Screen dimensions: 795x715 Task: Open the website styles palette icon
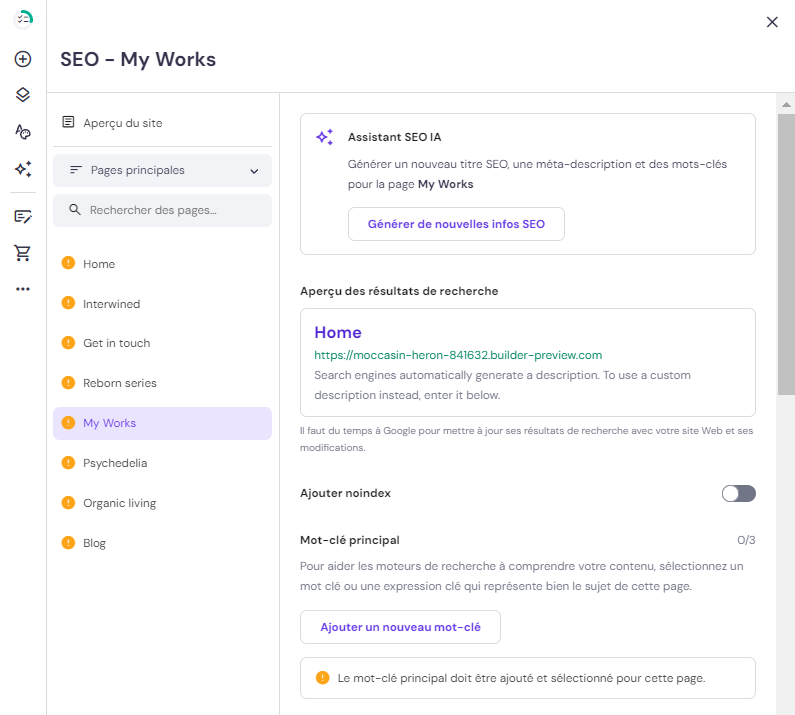pyautogui.click(x=23, y=131)
